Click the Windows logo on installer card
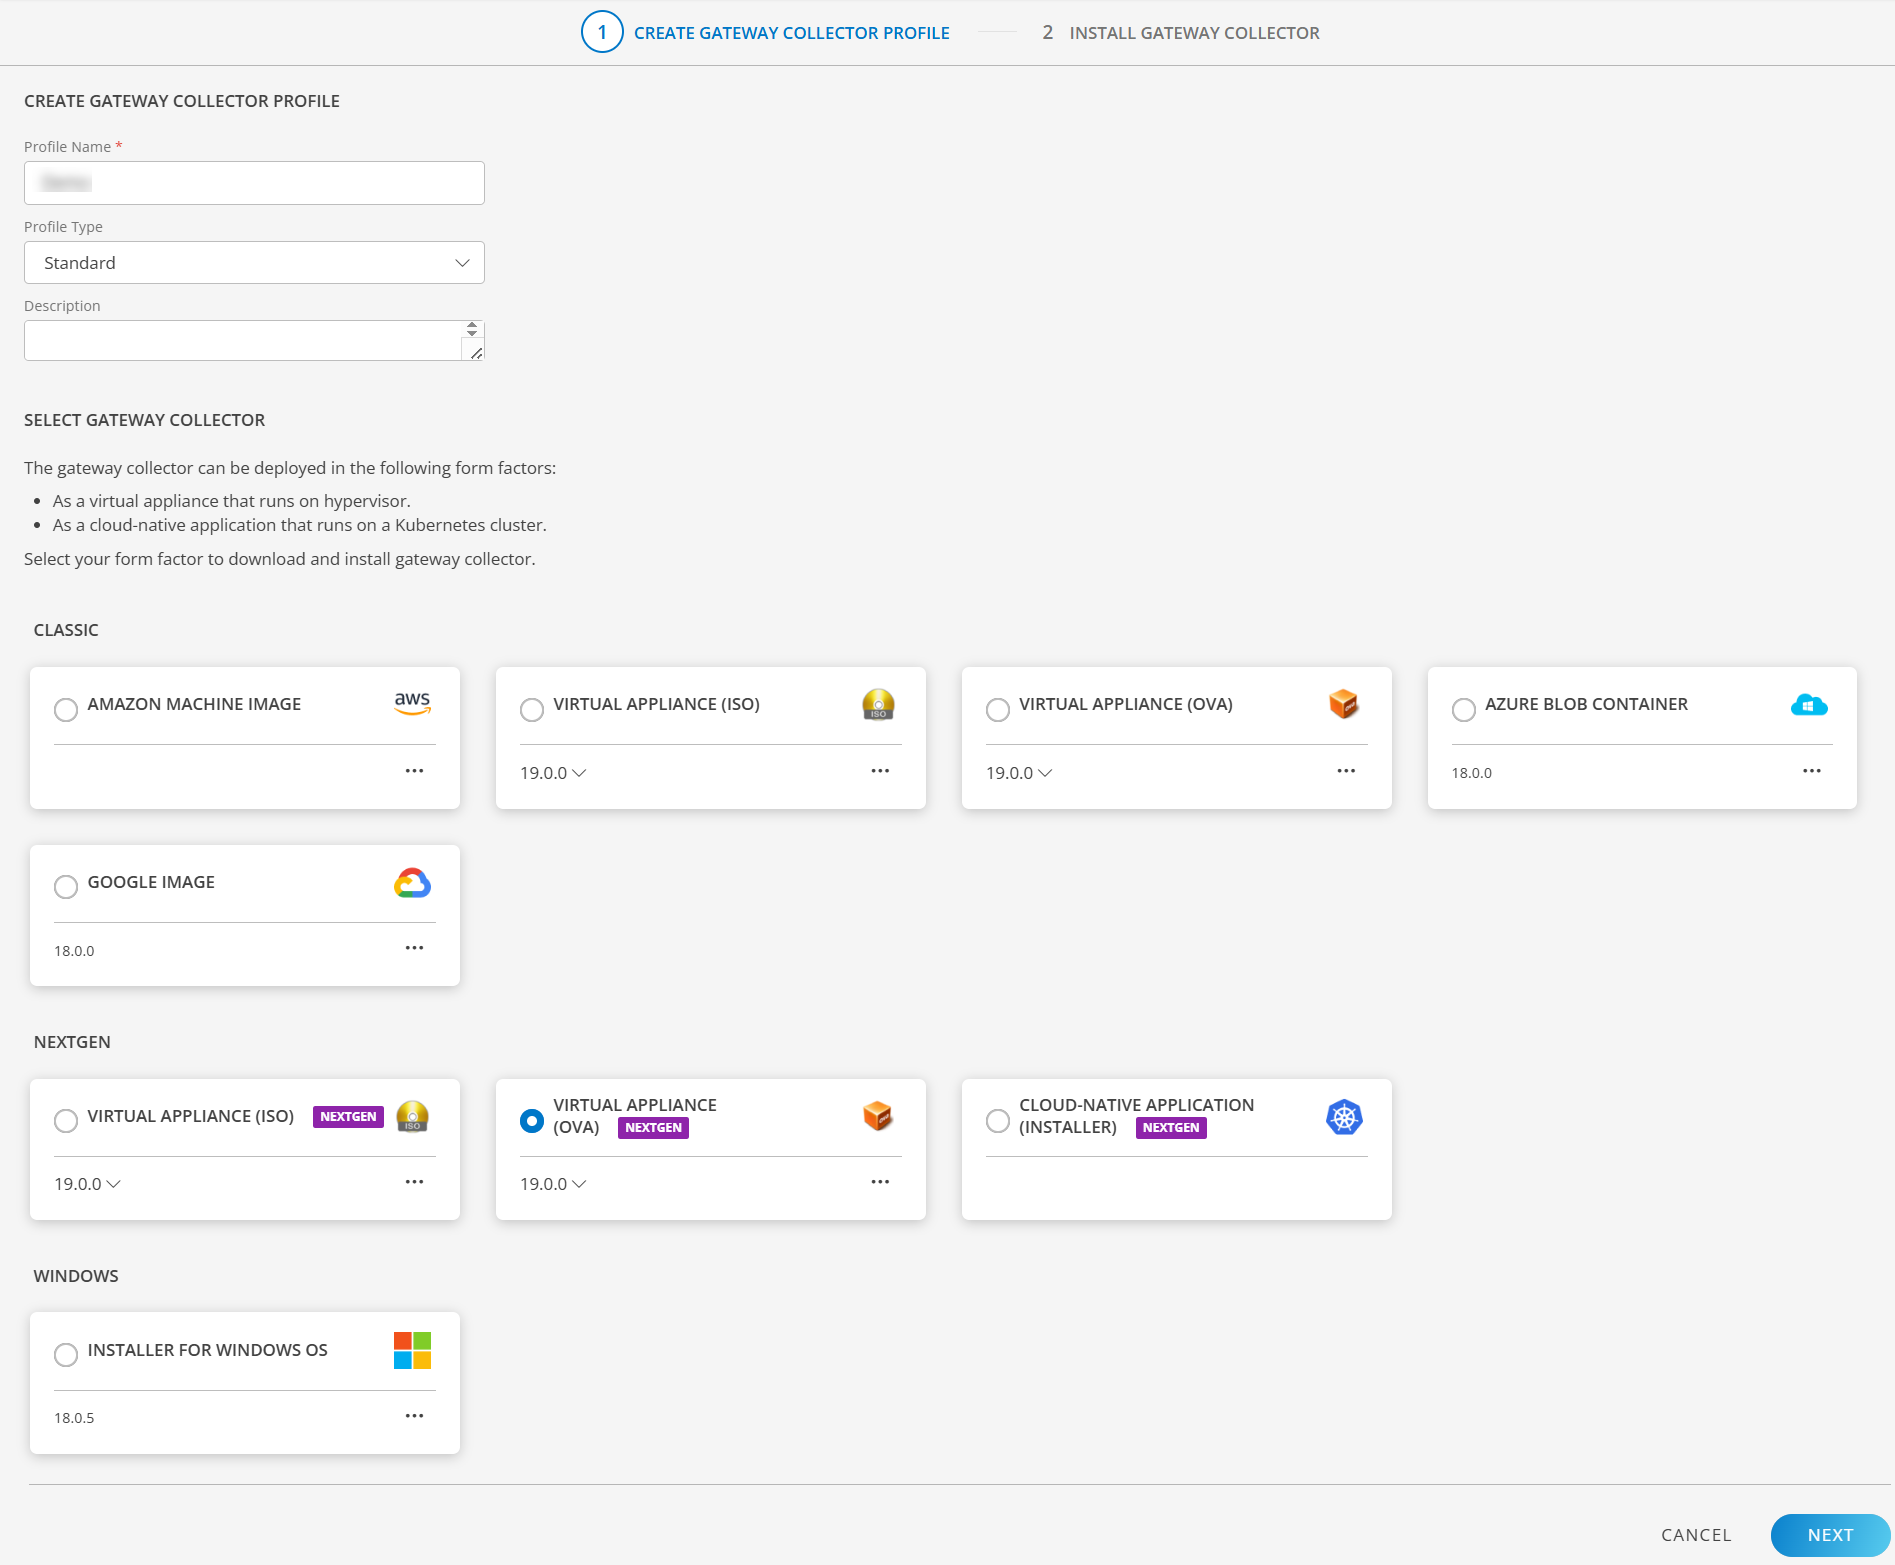This screenshot has width=1895, height=1565. tap(412, 1350)
